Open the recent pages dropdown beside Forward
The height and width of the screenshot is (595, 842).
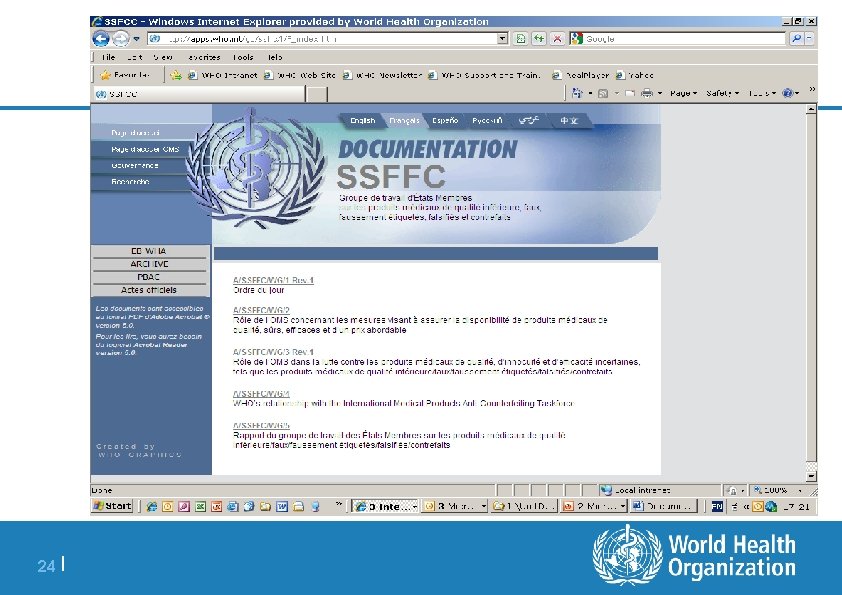pyautogui.click(x=136, y=39)
